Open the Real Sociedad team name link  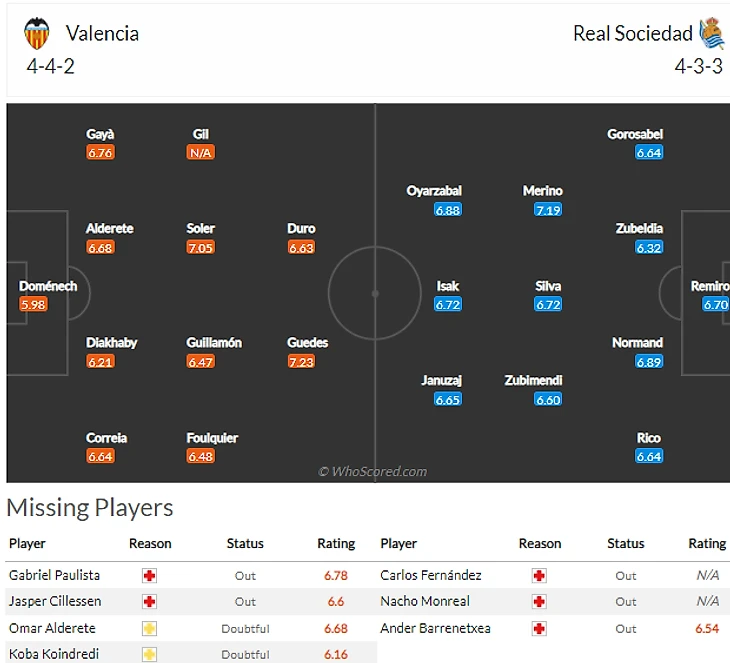click(632, 33)
